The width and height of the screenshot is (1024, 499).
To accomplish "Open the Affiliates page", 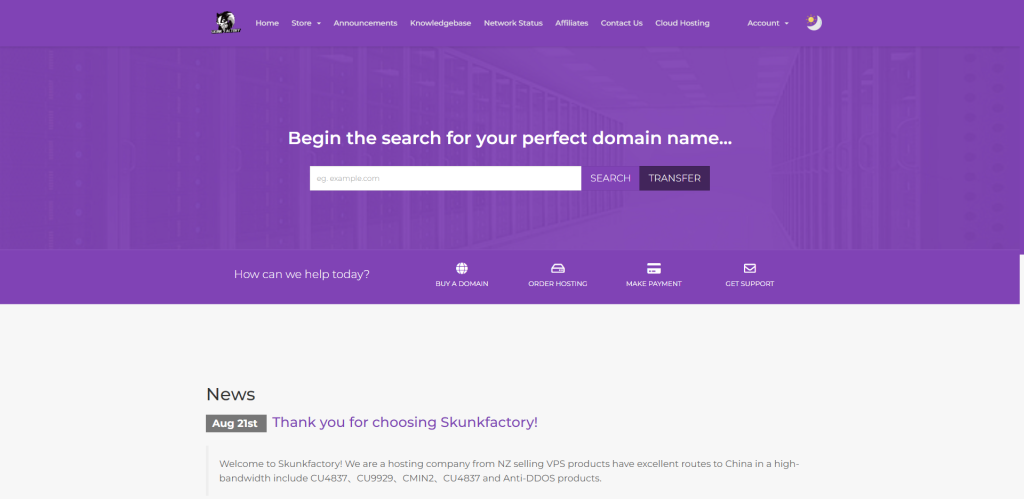I will tap(571, 23).
